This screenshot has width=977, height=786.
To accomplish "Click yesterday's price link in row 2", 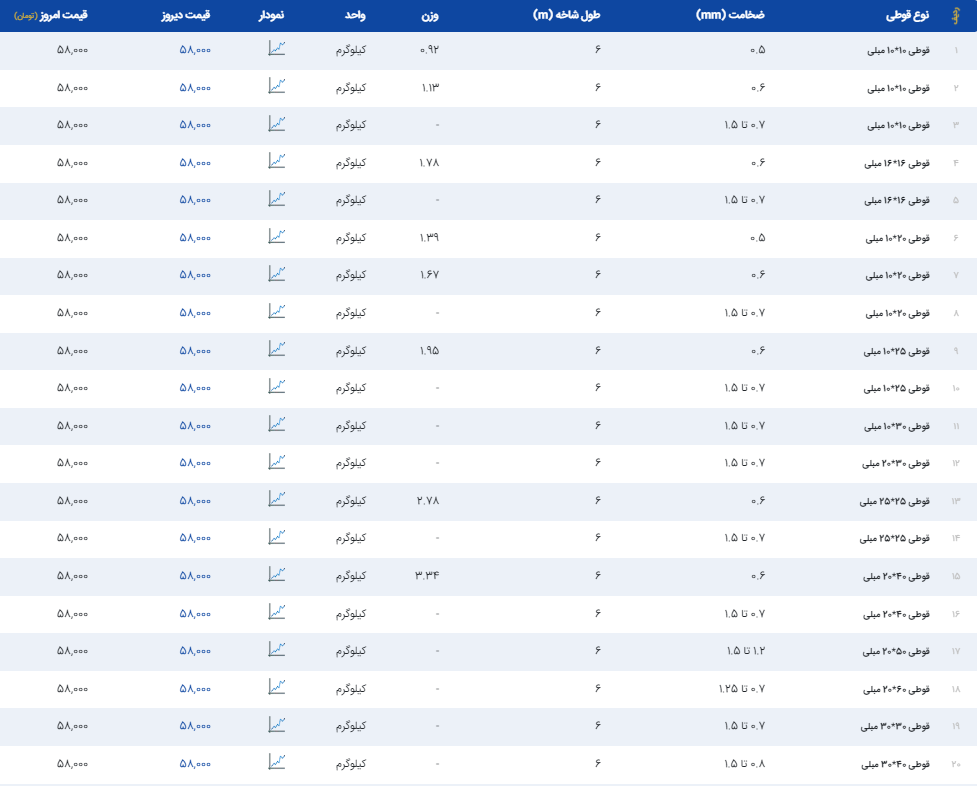I will click(195, 88).
